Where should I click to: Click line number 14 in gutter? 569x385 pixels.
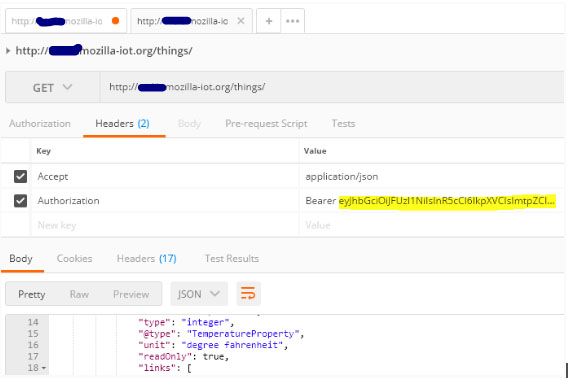pyautogui.click(x=33, y=322)
